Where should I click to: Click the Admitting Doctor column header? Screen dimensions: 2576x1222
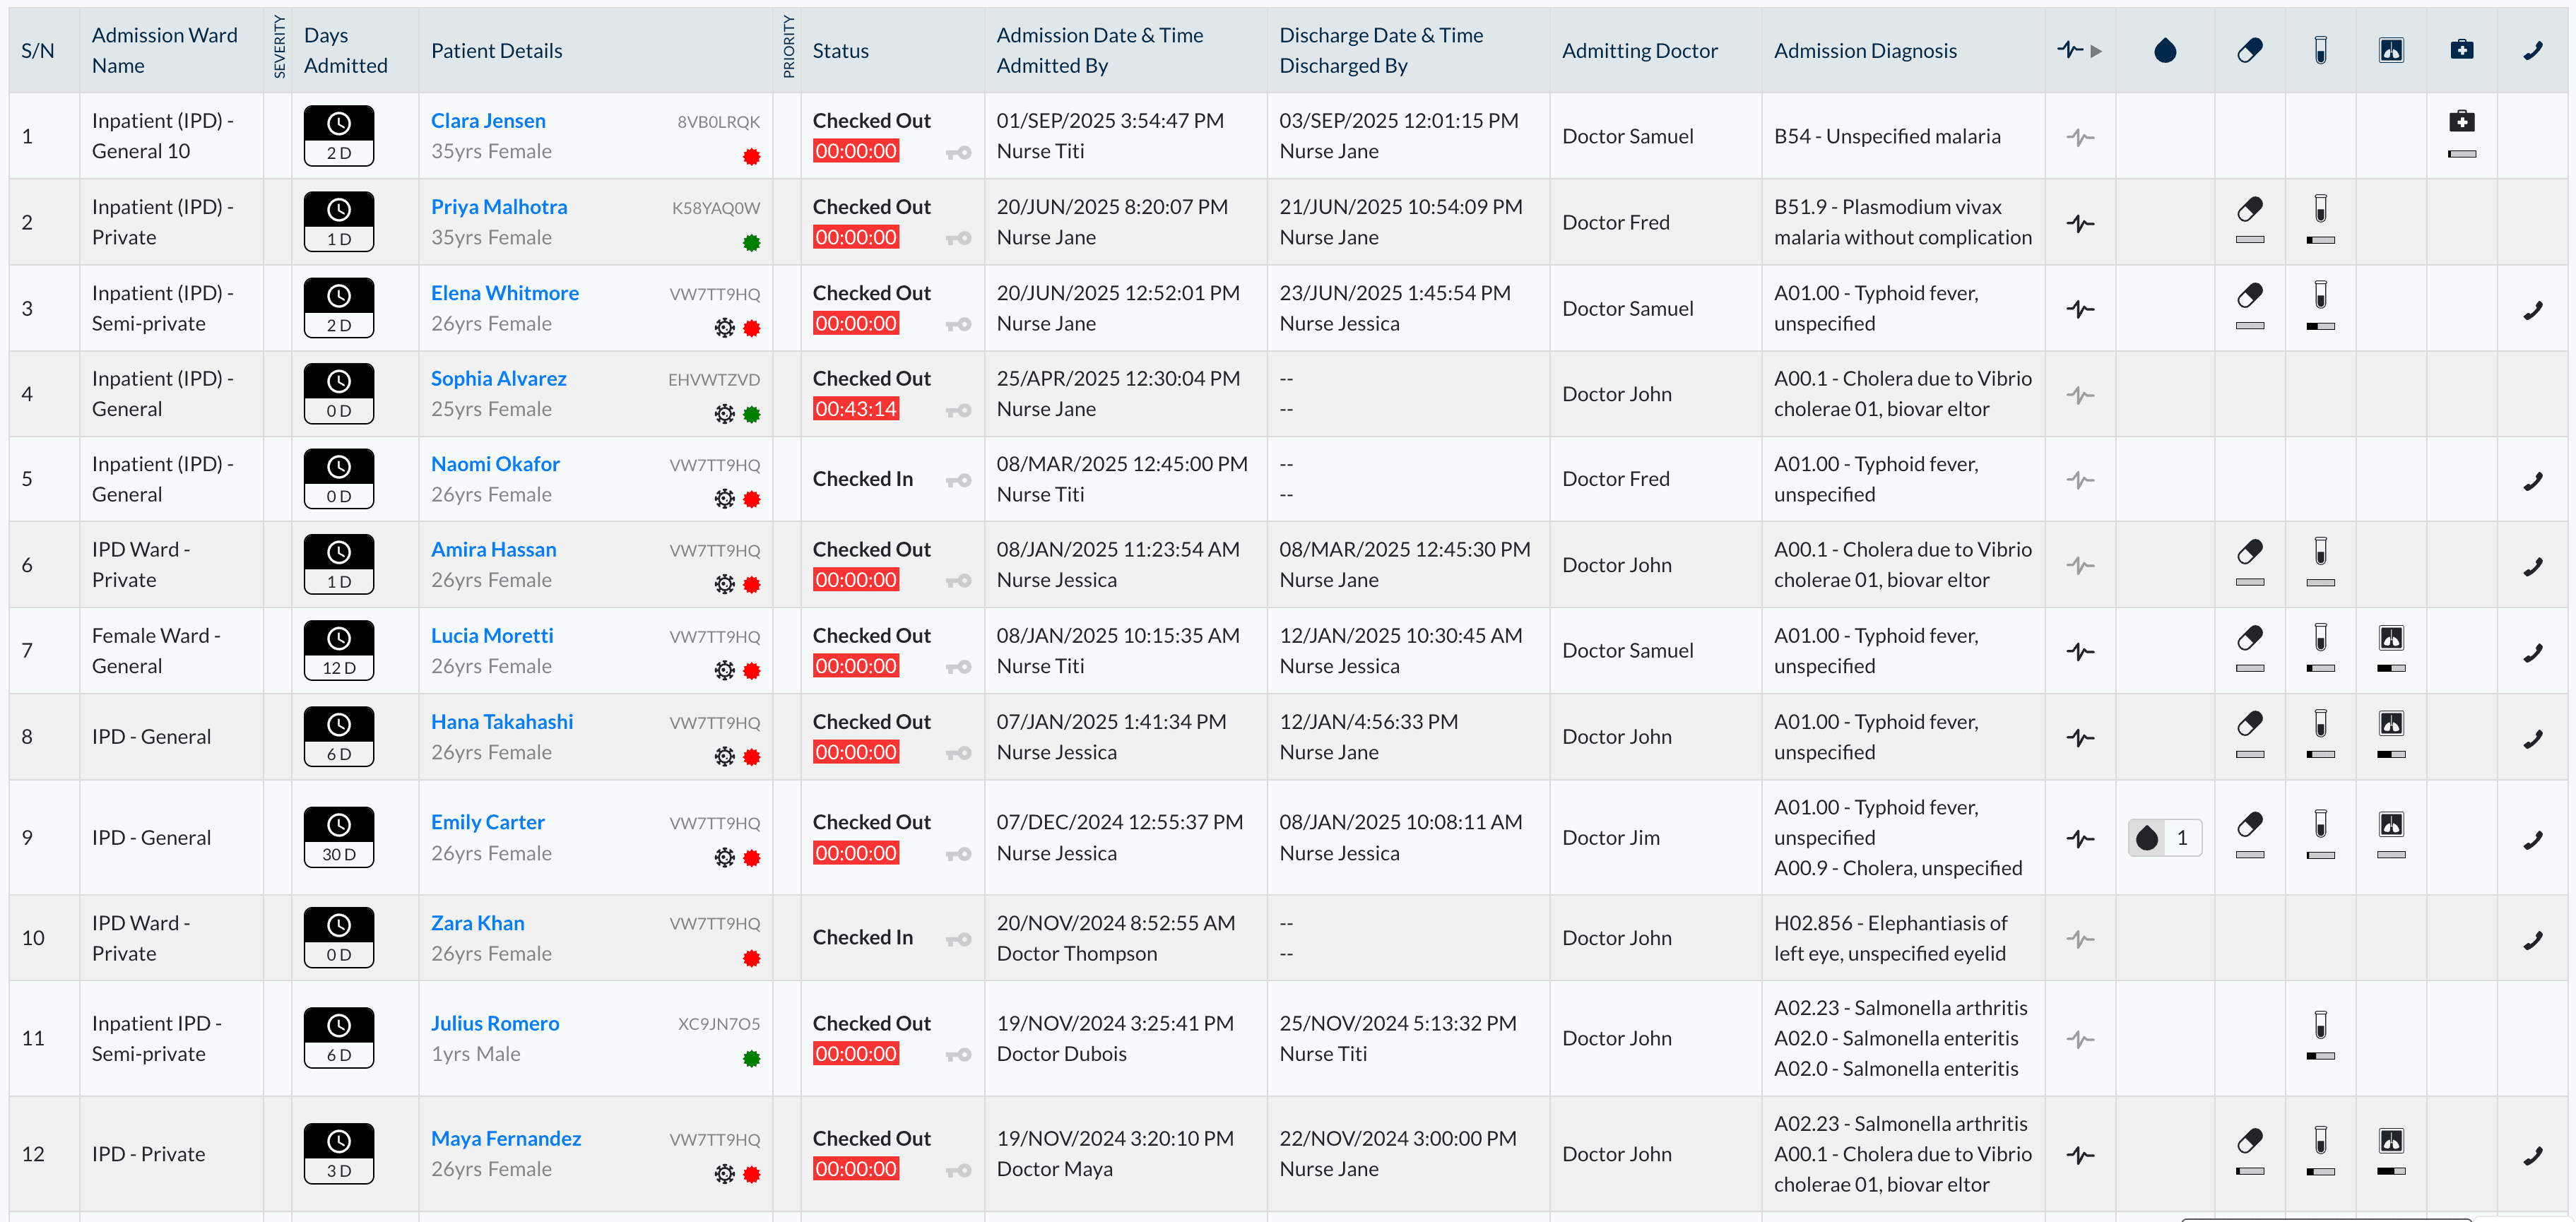click(1639, 51)
